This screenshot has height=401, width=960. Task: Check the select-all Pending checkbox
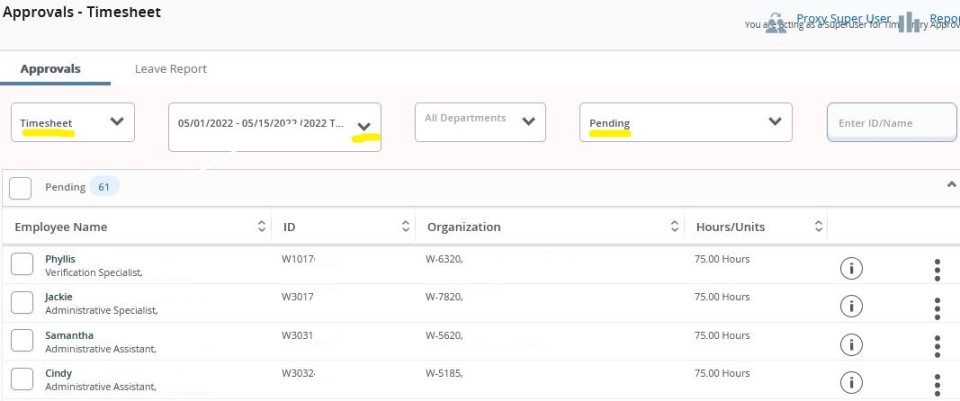point(21,188)
